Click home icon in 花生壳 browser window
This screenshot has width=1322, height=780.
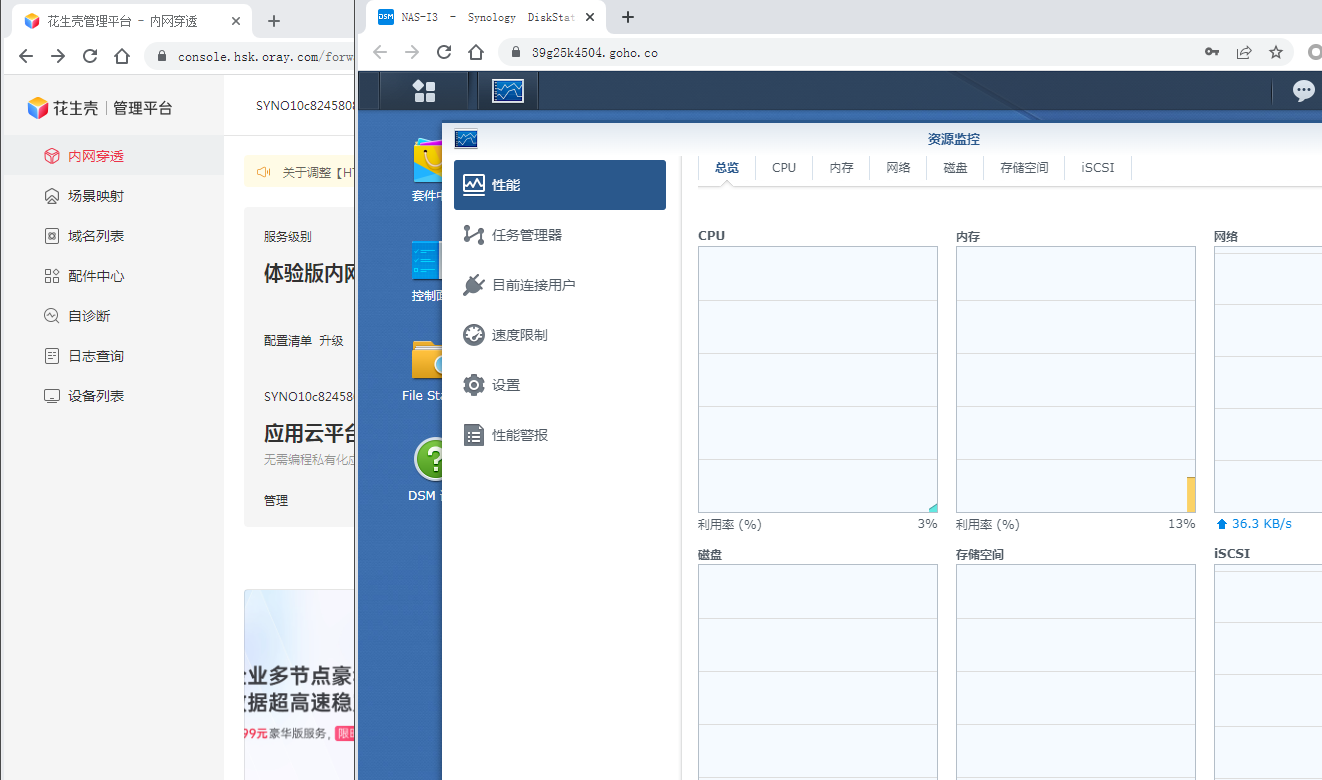click(x=122, y=56)
